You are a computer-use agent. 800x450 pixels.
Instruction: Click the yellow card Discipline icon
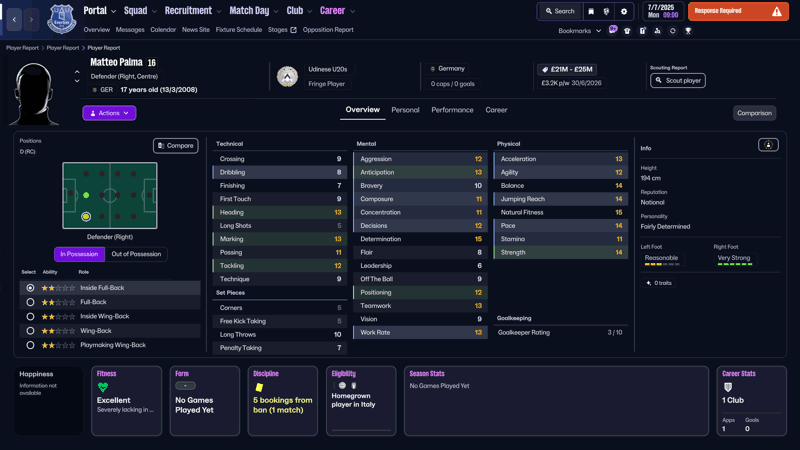tap(259, 387)
